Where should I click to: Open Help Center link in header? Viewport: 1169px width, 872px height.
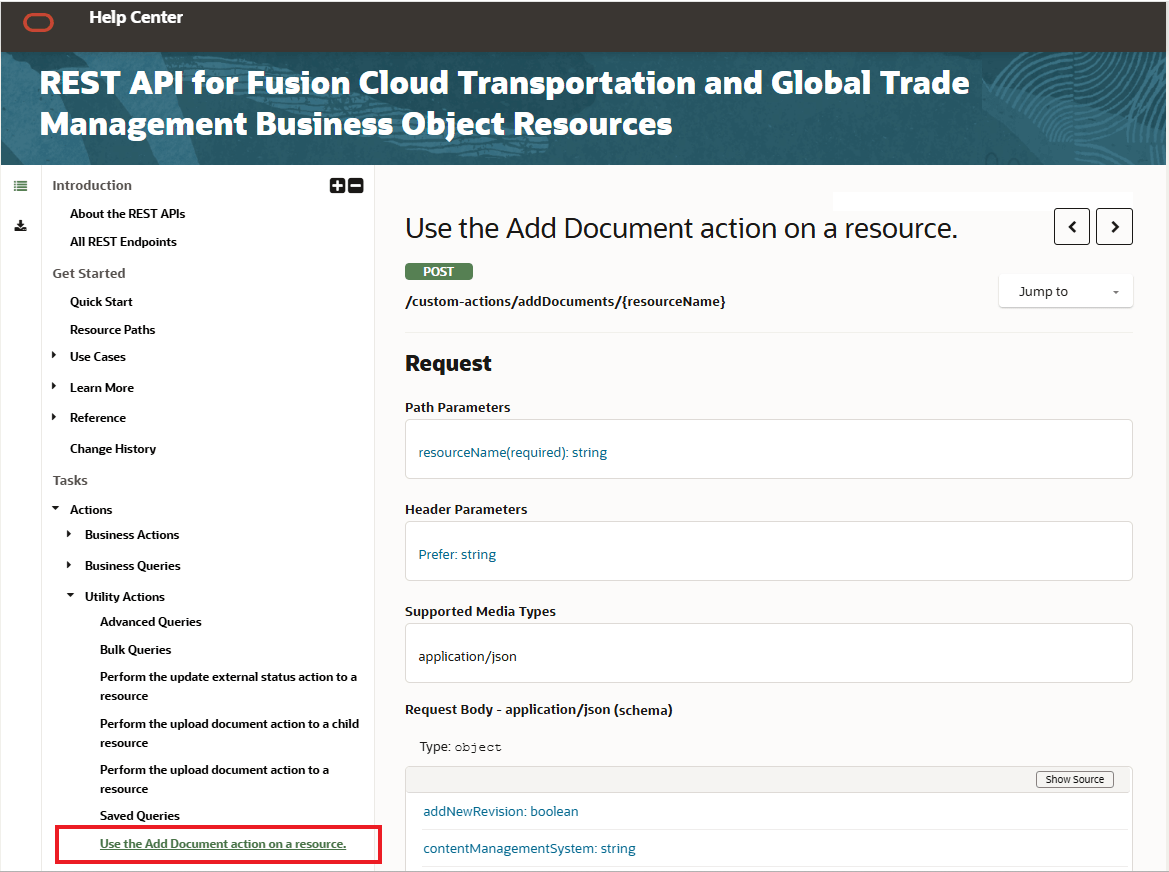[136, 17]
